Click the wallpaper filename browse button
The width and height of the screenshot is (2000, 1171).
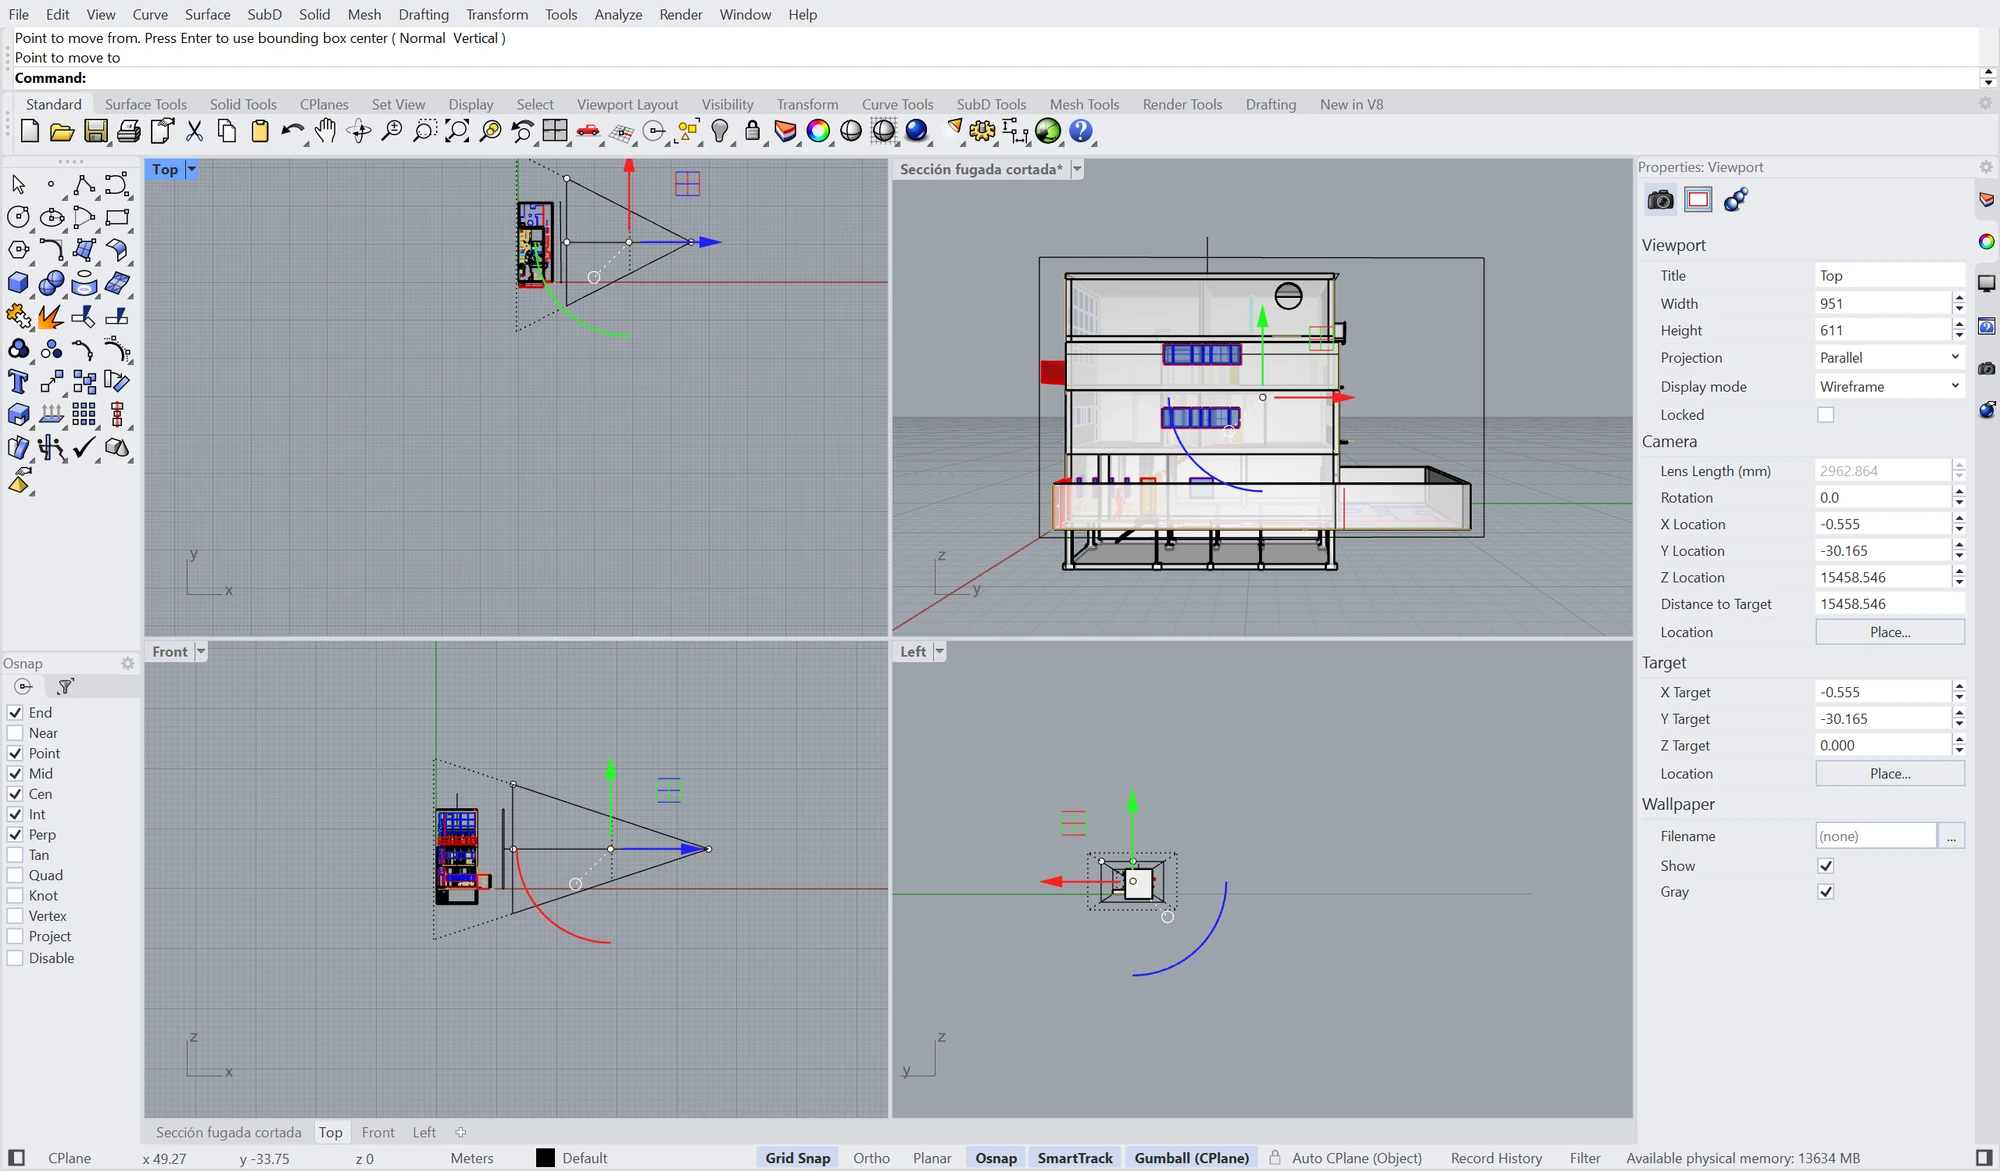click(1951, 836)
